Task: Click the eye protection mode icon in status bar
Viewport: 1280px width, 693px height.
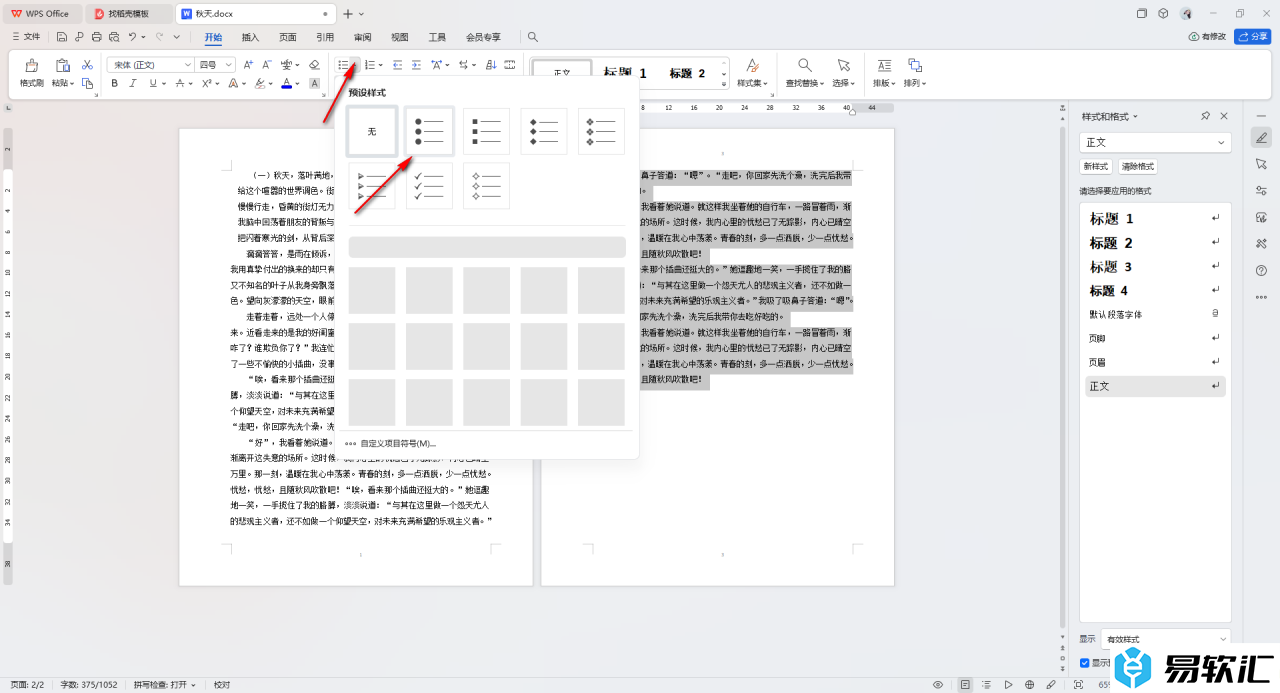Action: pyautogui.click(x=938, y=685)
